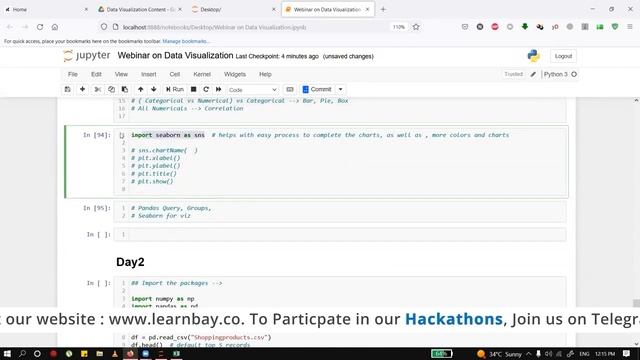Click the Day2 heading
Image resolution: width=640 pixels, height=360 pixels.
click(x=130, y=262)
